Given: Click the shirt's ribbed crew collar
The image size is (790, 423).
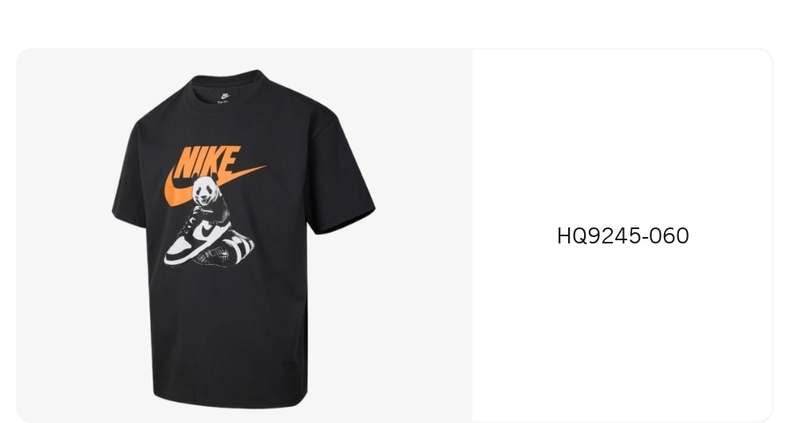Looking at the screenshot, I should pyautogui.click(x=225, y=86).
